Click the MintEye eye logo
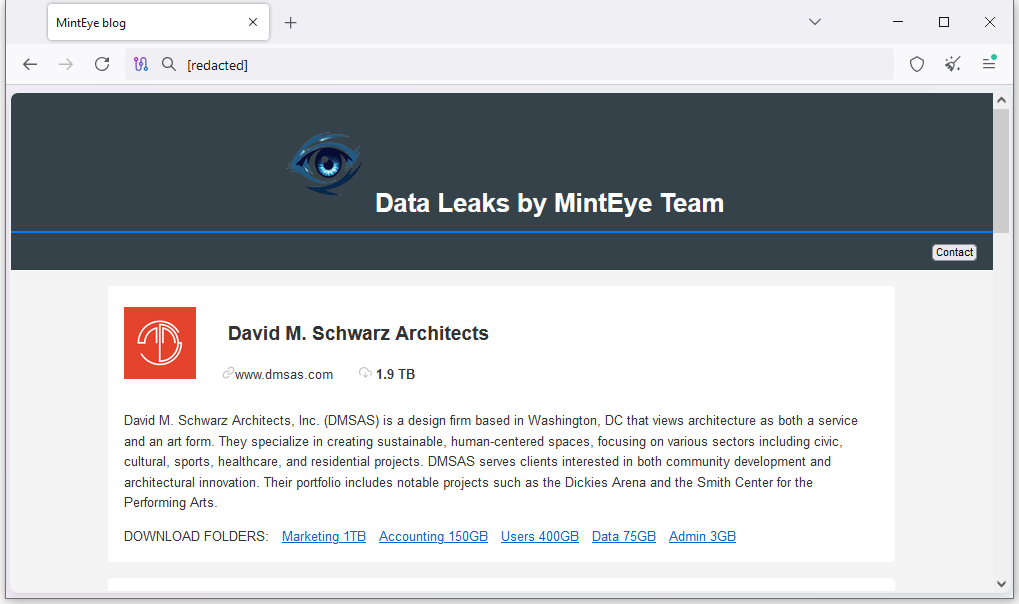 point(325,163)
